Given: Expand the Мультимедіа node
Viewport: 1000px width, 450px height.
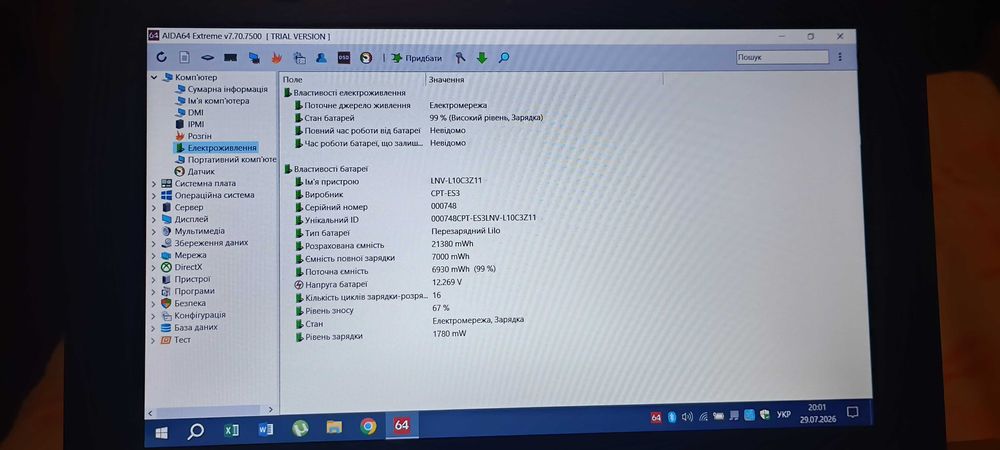Looking at the screenshot, I should tap(153, 231).
